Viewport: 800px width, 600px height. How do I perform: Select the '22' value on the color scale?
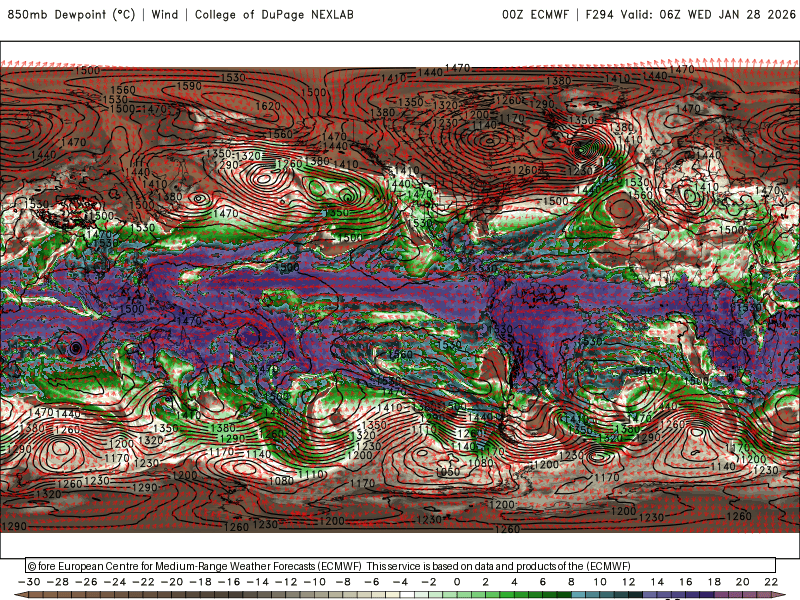[771, 582]
